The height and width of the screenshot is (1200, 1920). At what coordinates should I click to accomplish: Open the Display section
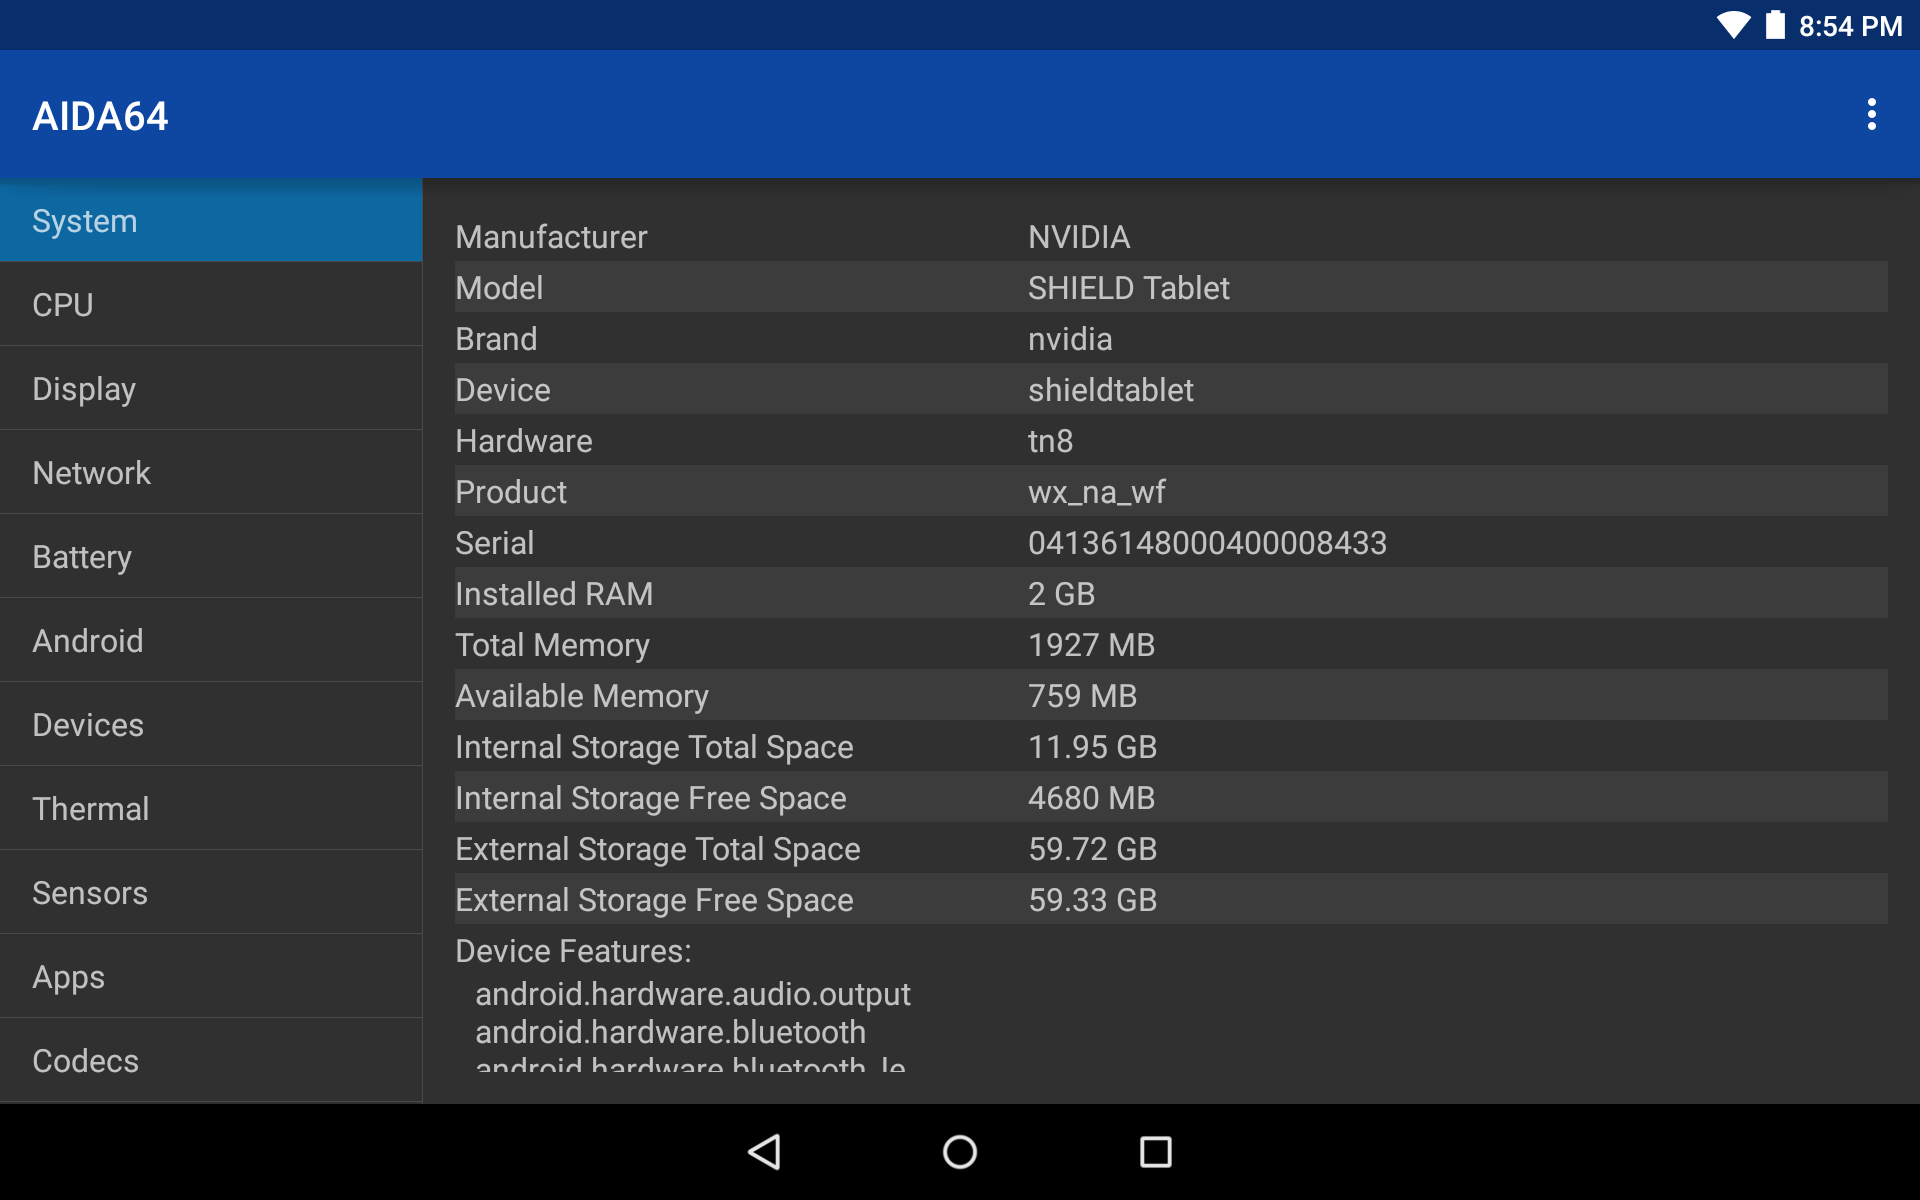point(211,389)
